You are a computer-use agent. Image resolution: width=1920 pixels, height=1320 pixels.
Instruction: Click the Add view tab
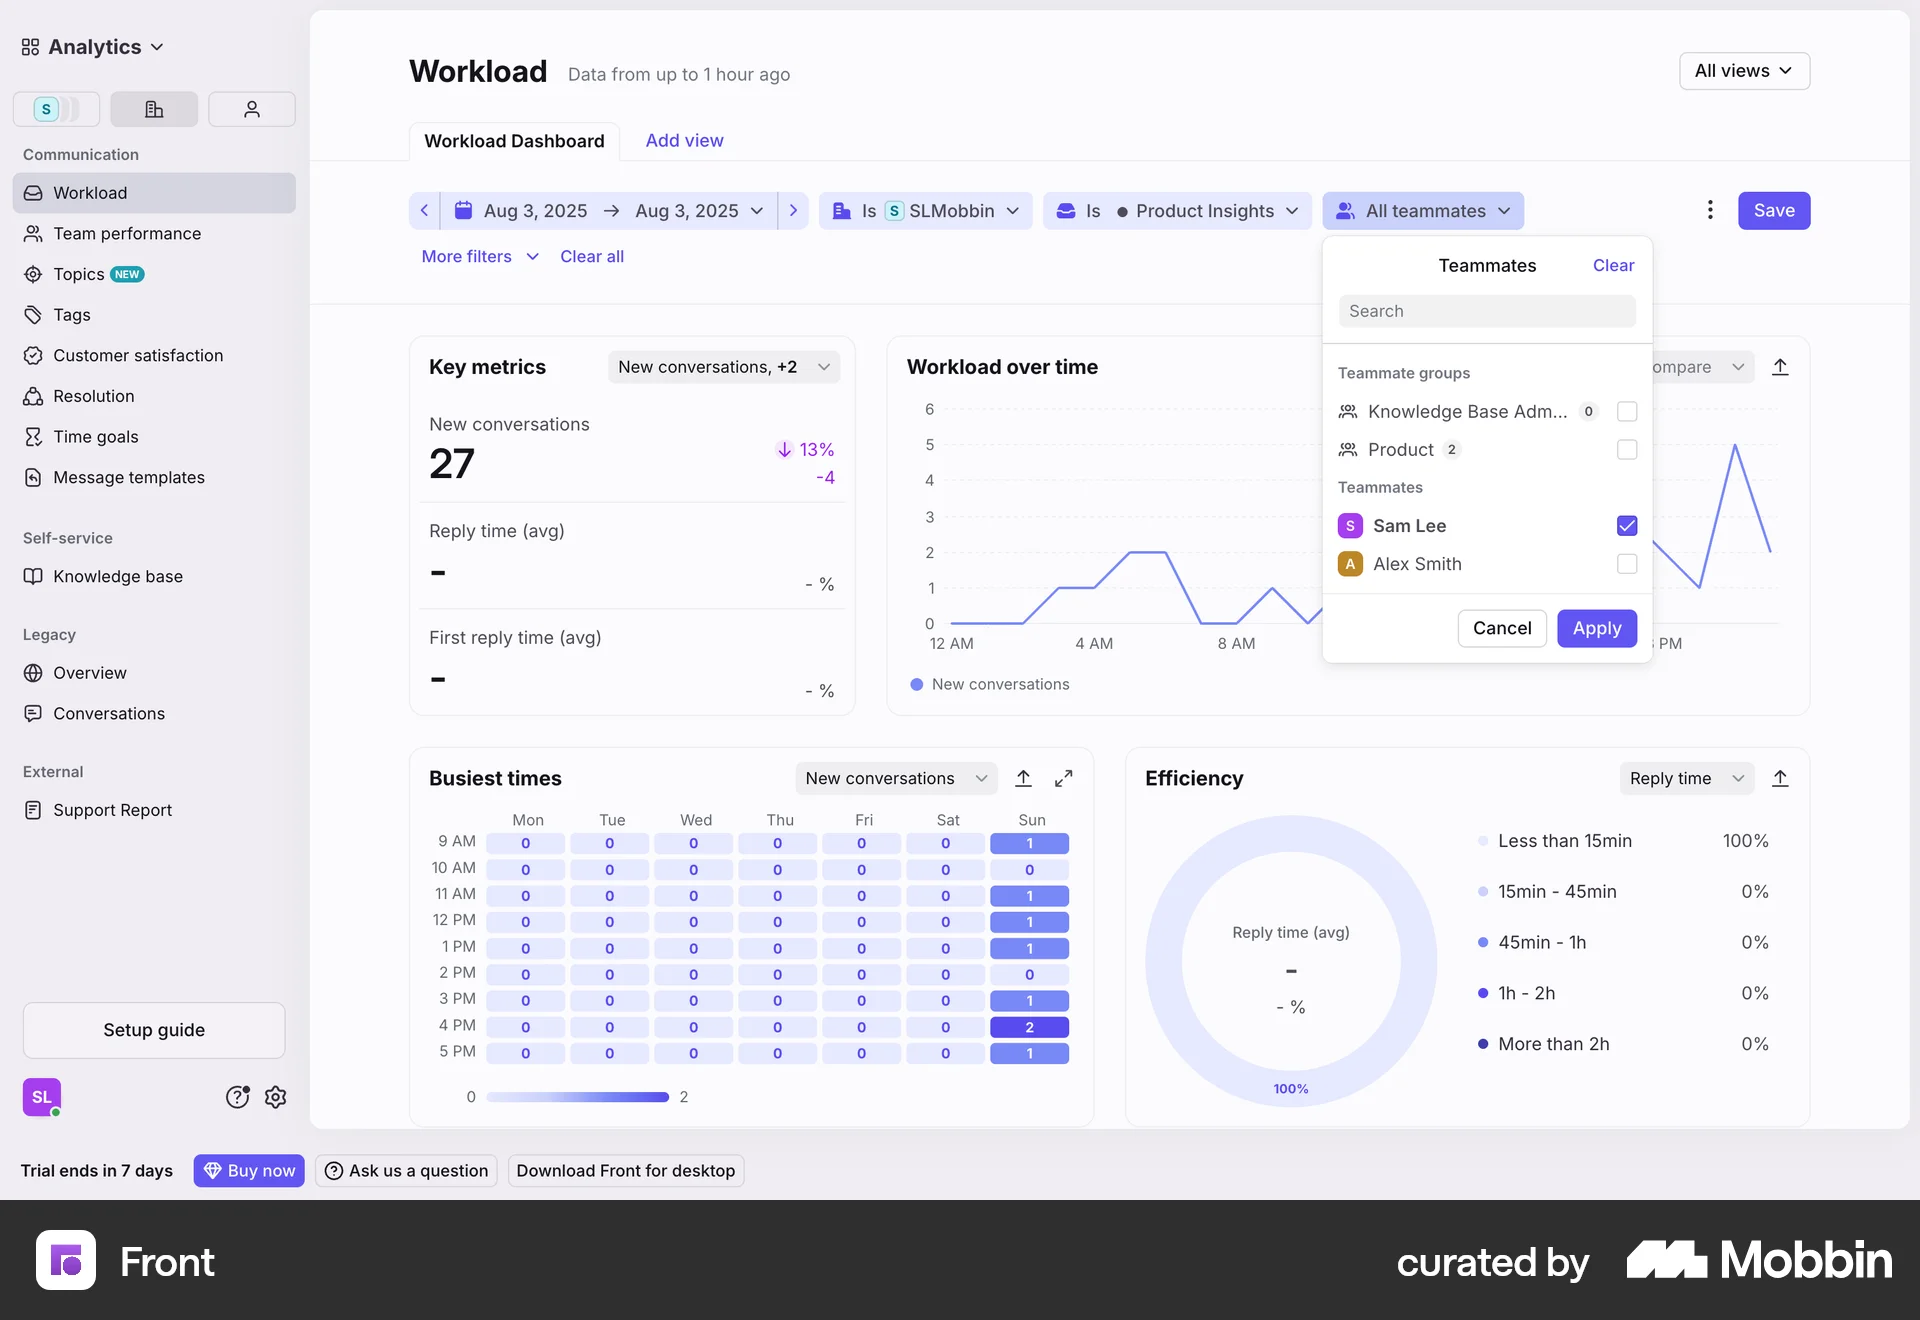pyautogui.click(x=684, y=141)
